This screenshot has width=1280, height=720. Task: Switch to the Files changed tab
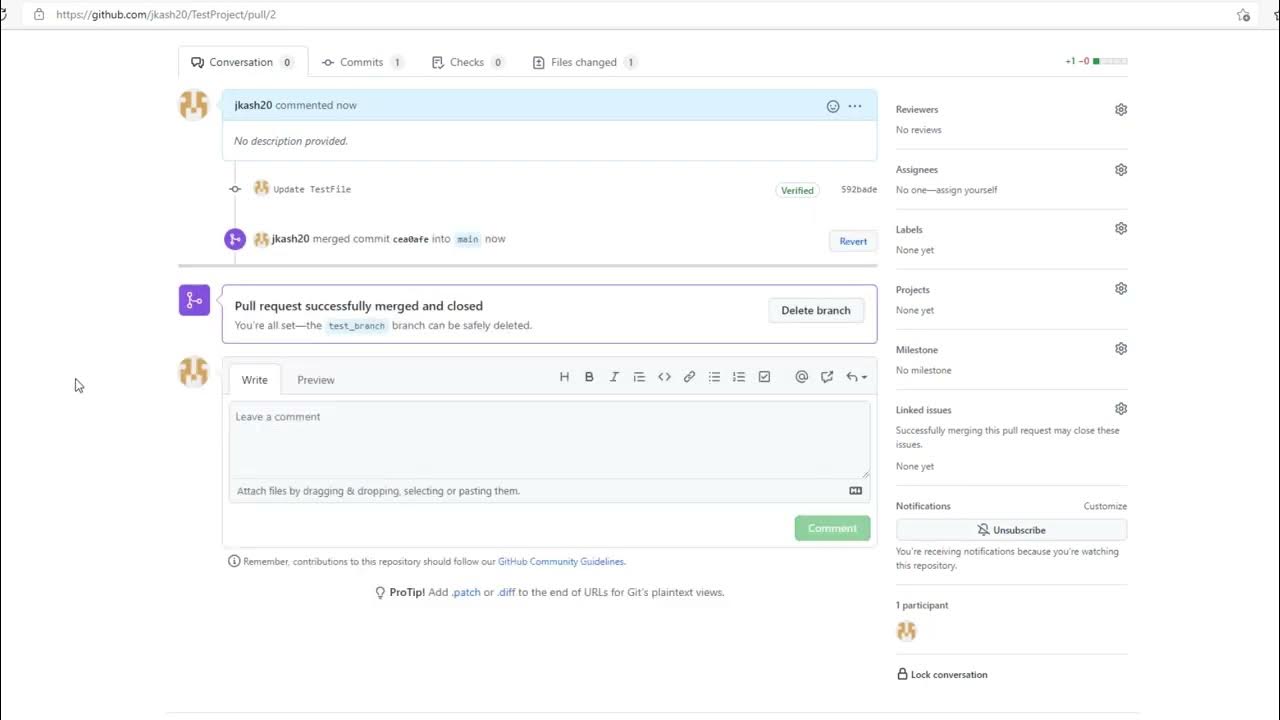584,62
